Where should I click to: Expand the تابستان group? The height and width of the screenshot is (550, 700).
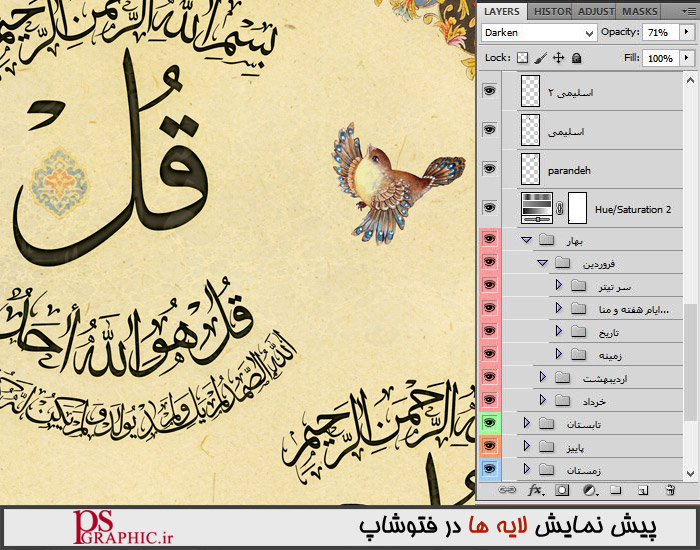coord(526,423)
